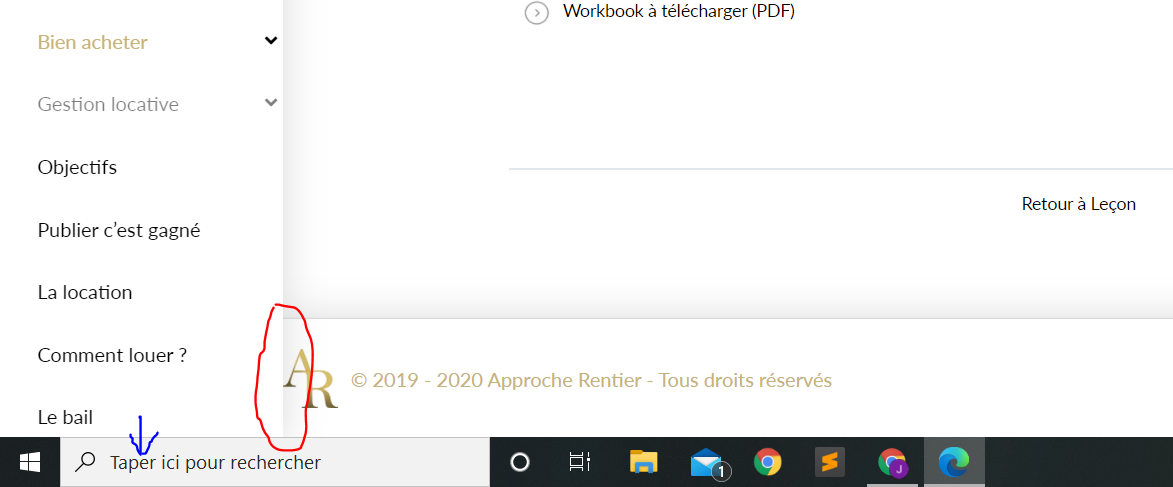Viewport: 1173px width, 487px height.
Task: Select Comment louer ? in sidebar
Action: coord(112,355)
